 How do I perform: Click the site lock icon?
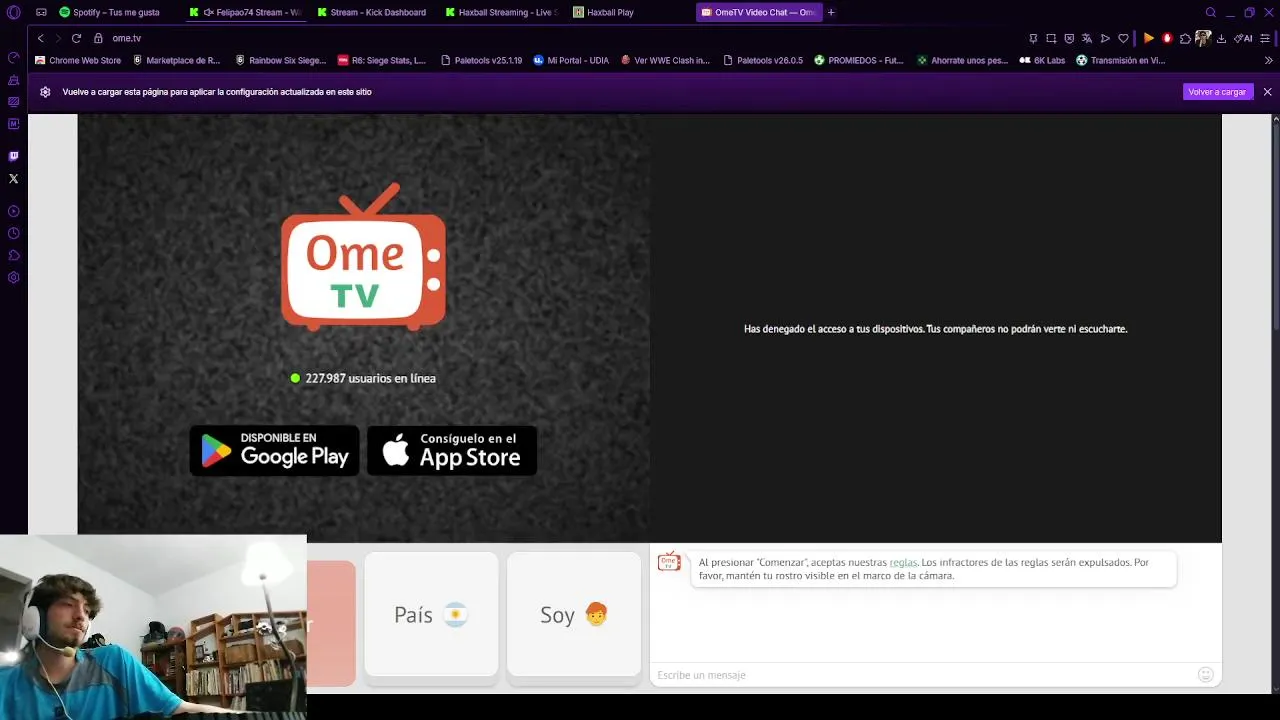tap(98, 38)
